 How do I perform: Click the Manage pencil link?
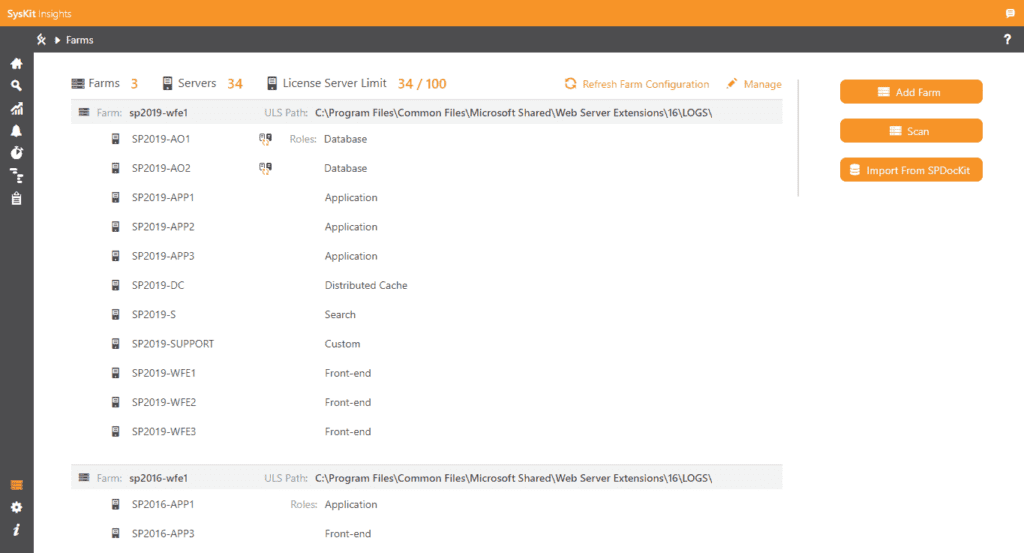[754, 84]
